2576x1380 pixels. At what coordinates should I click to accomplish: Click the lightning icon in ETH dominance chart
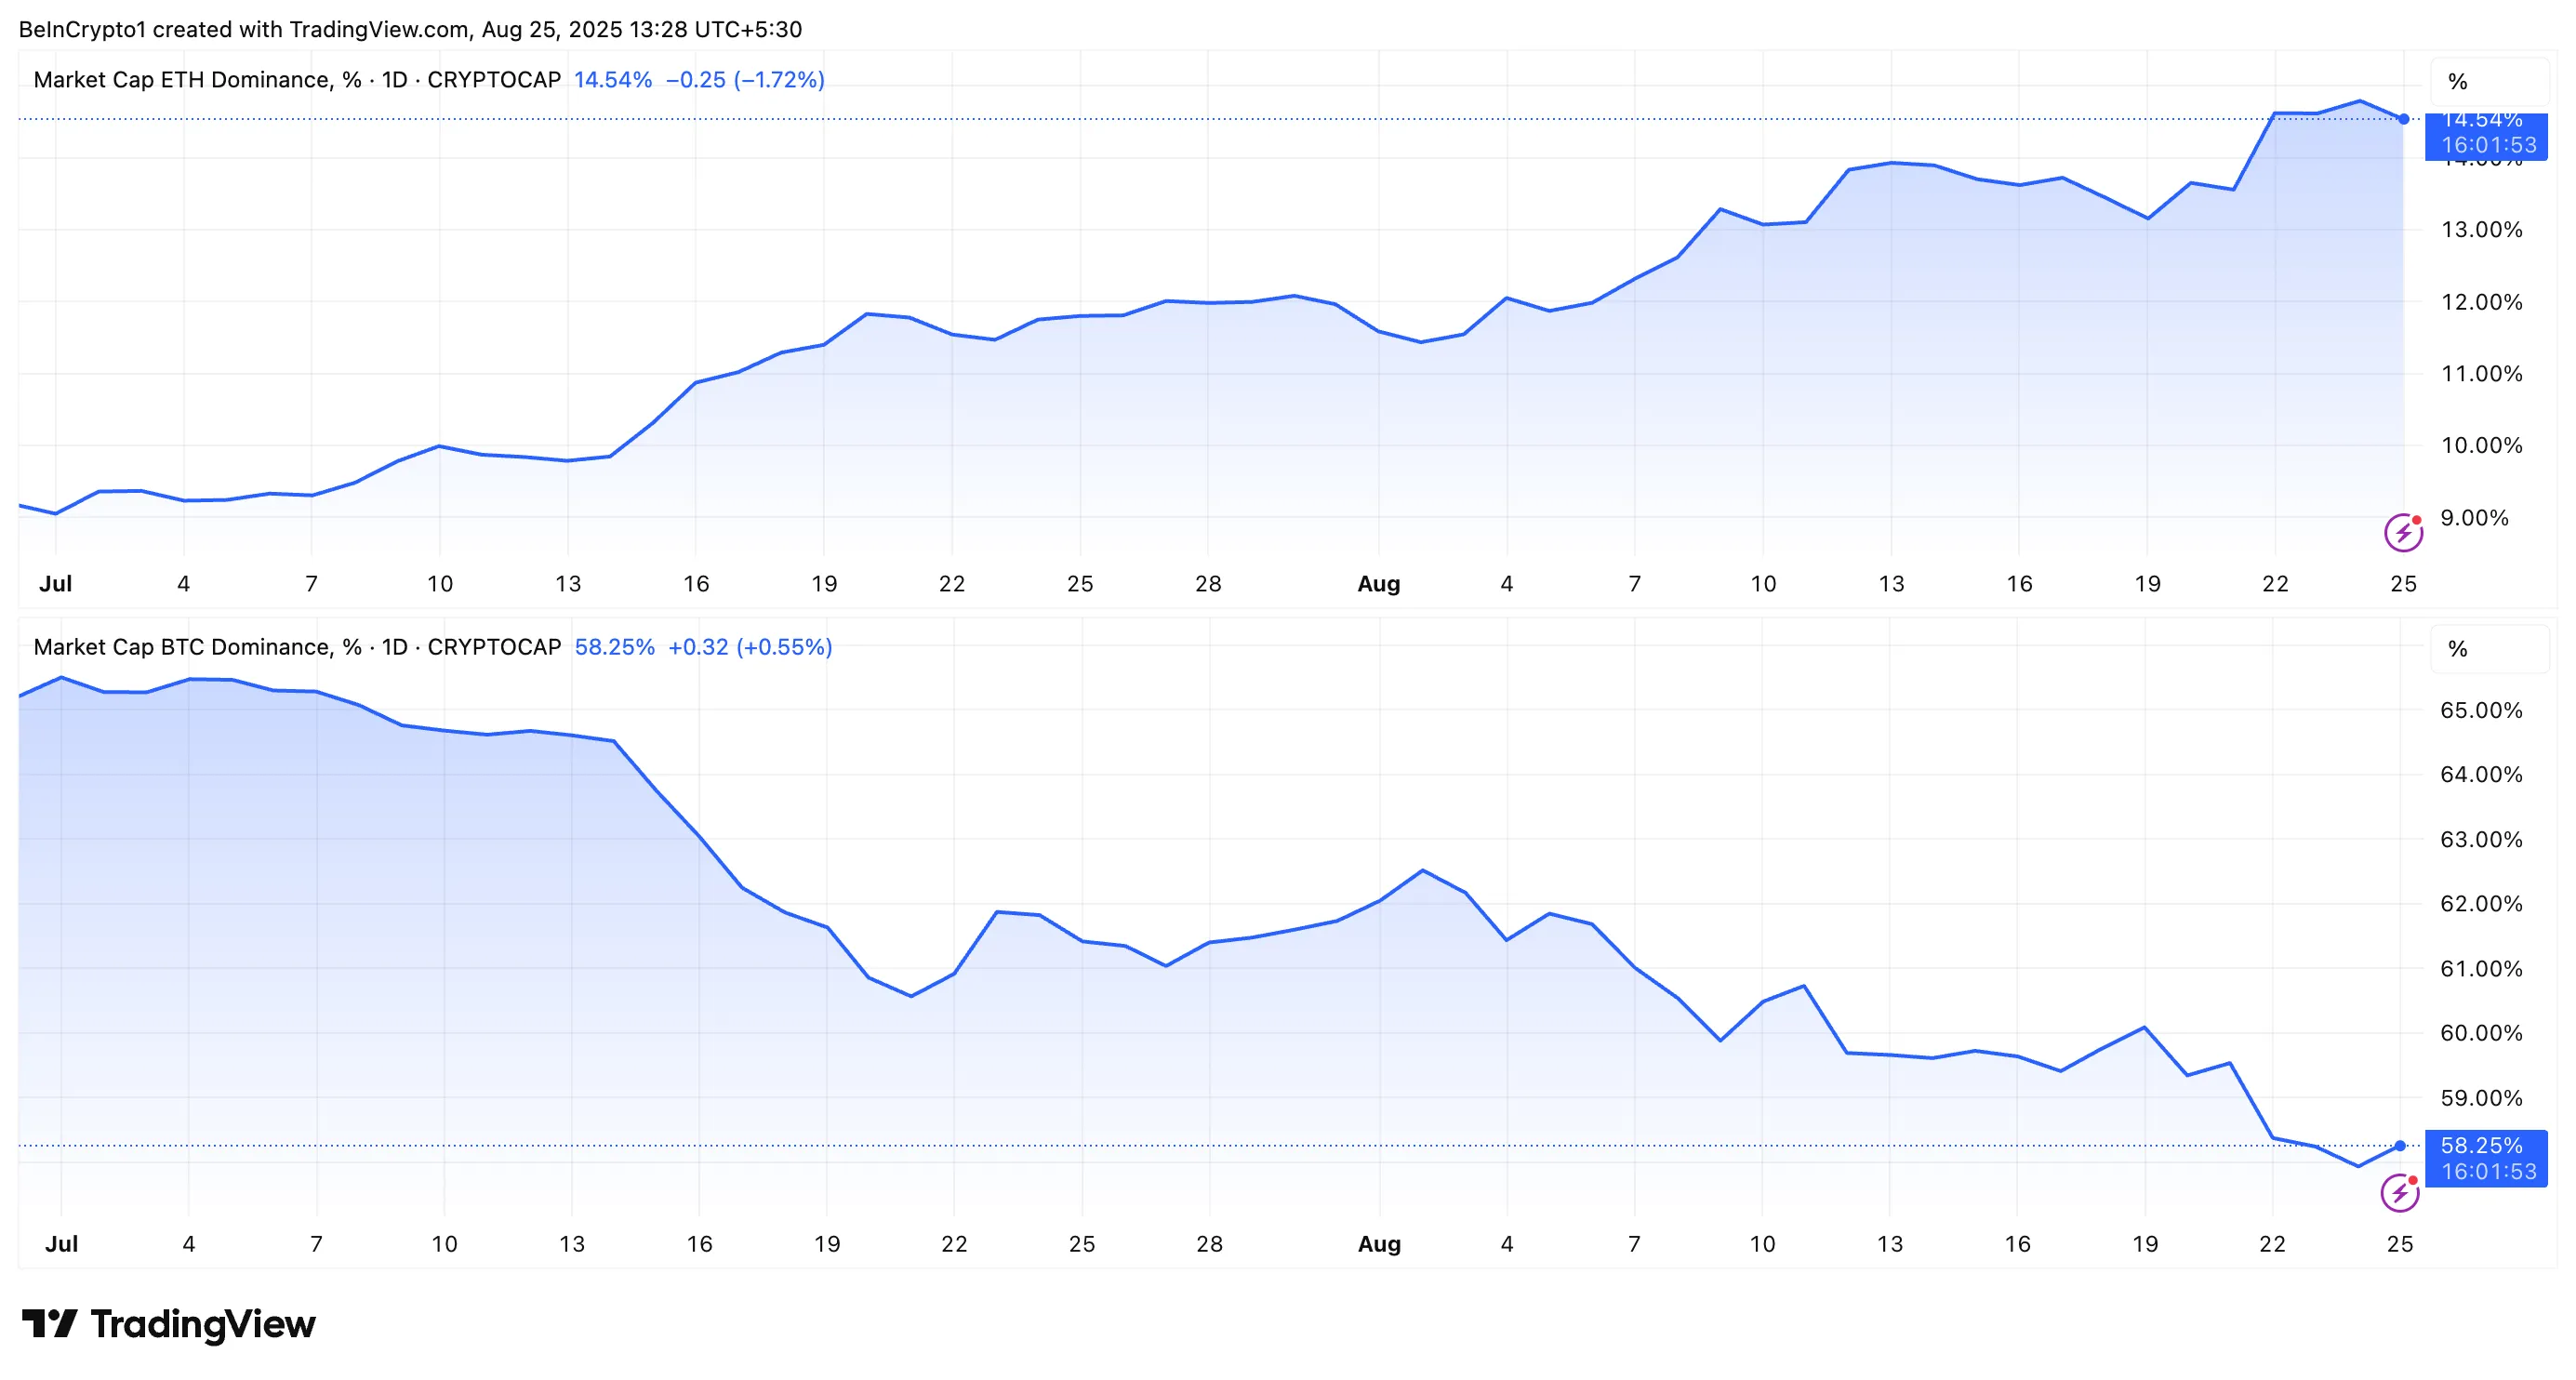coord(2402,533)
